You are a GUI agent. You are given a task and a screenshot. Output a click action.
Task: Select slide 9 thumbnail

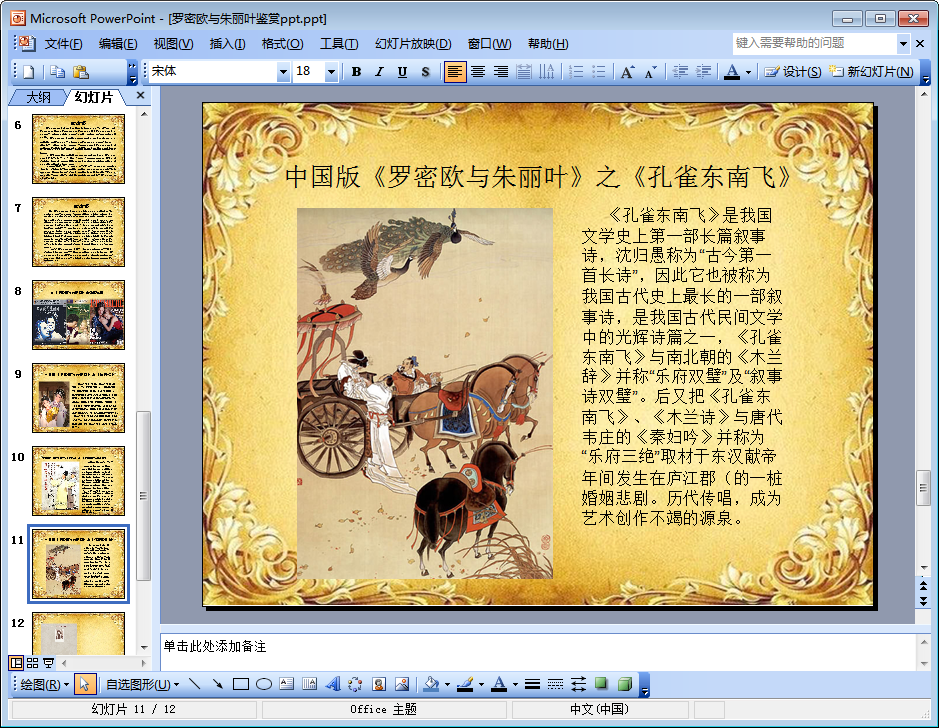click(x=78, y=398)
